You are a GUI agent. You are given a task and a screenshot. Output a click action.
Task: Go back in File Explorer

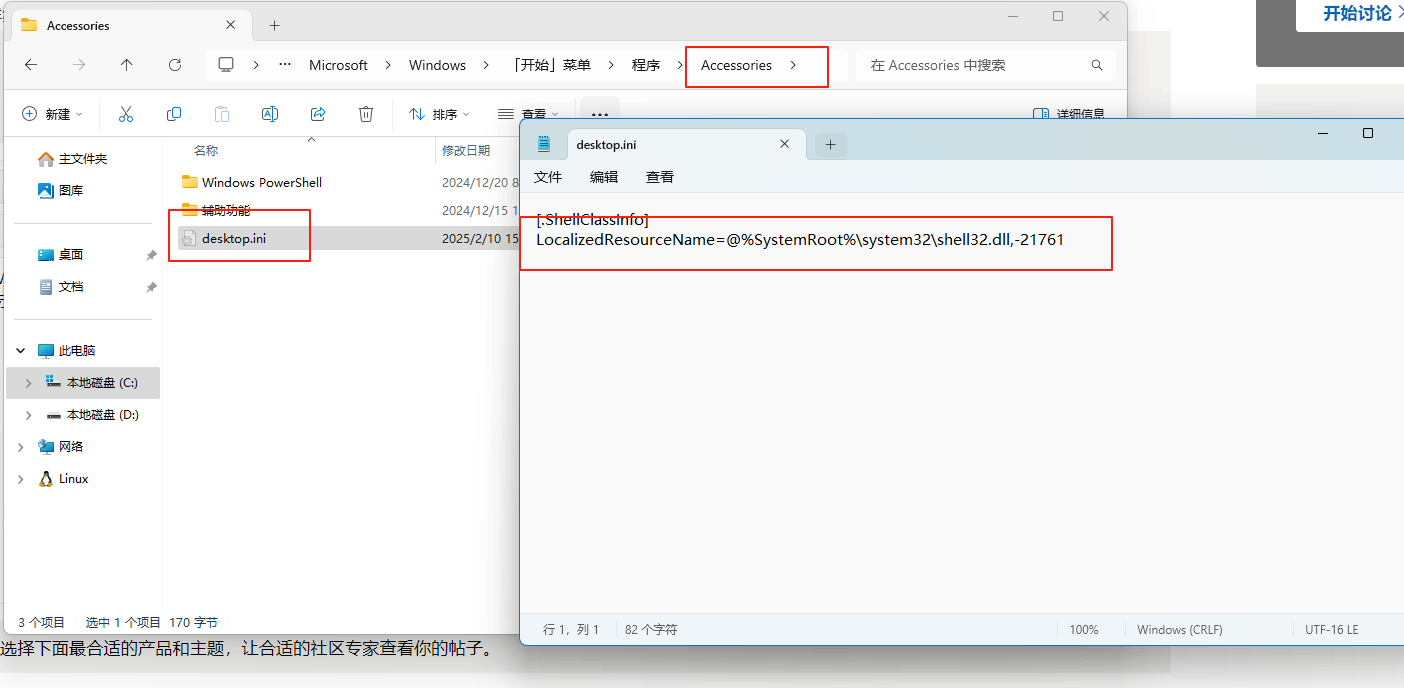tap(31, 65)
